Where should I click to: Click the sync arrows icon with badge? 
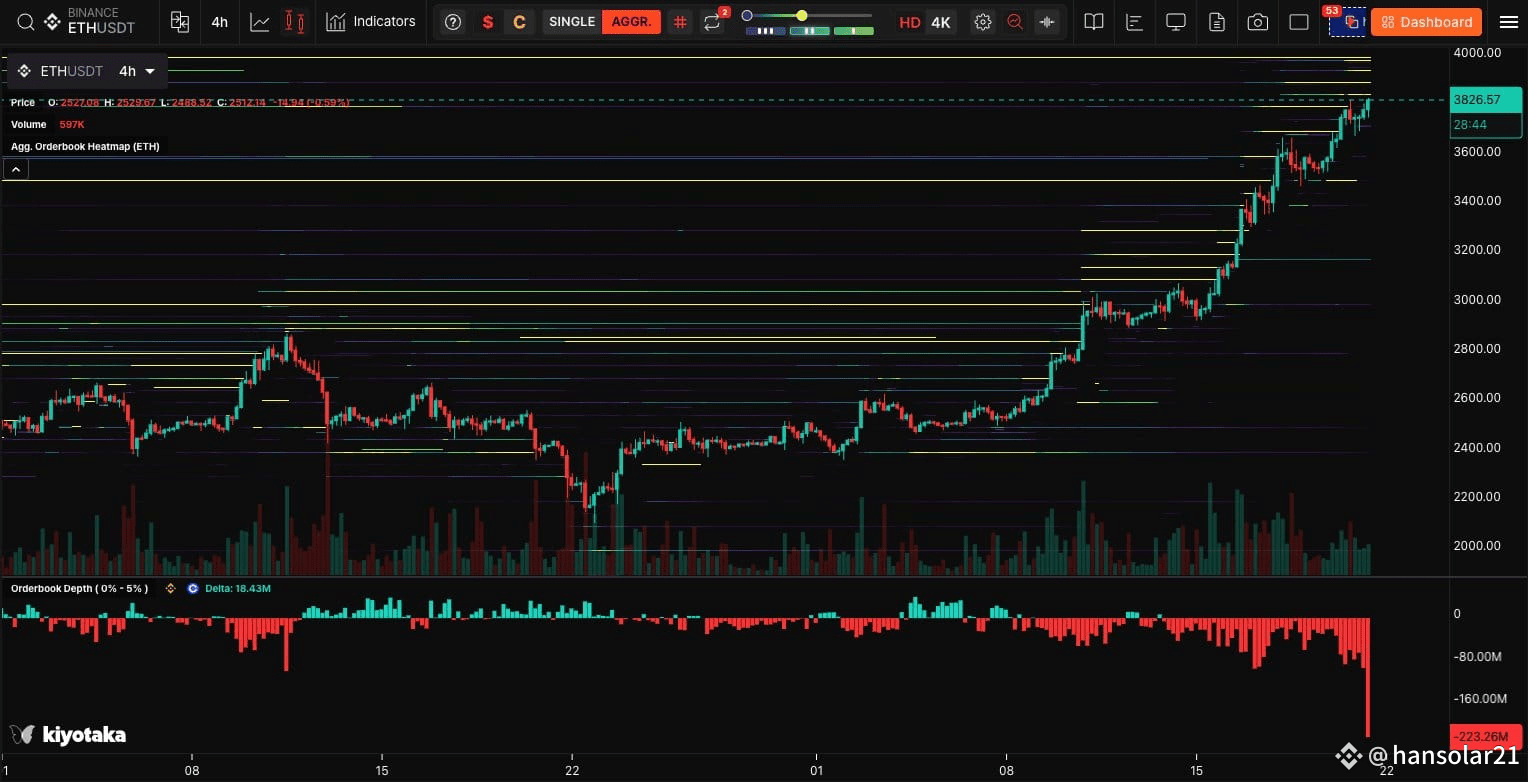coord(713,22)
